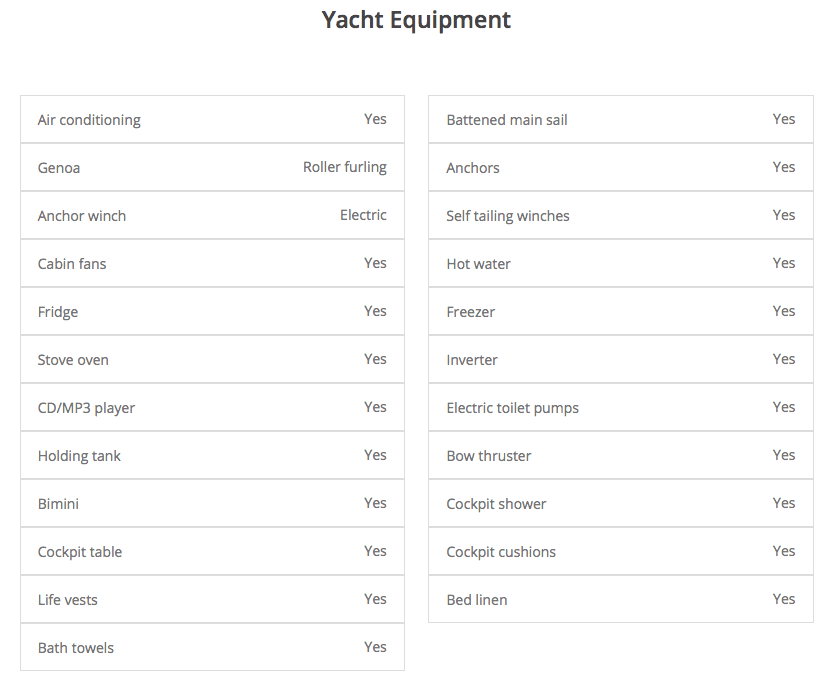Viewport: 831px width, 673px height.
Task: Click the Battened main sail label
Action: 507,120
